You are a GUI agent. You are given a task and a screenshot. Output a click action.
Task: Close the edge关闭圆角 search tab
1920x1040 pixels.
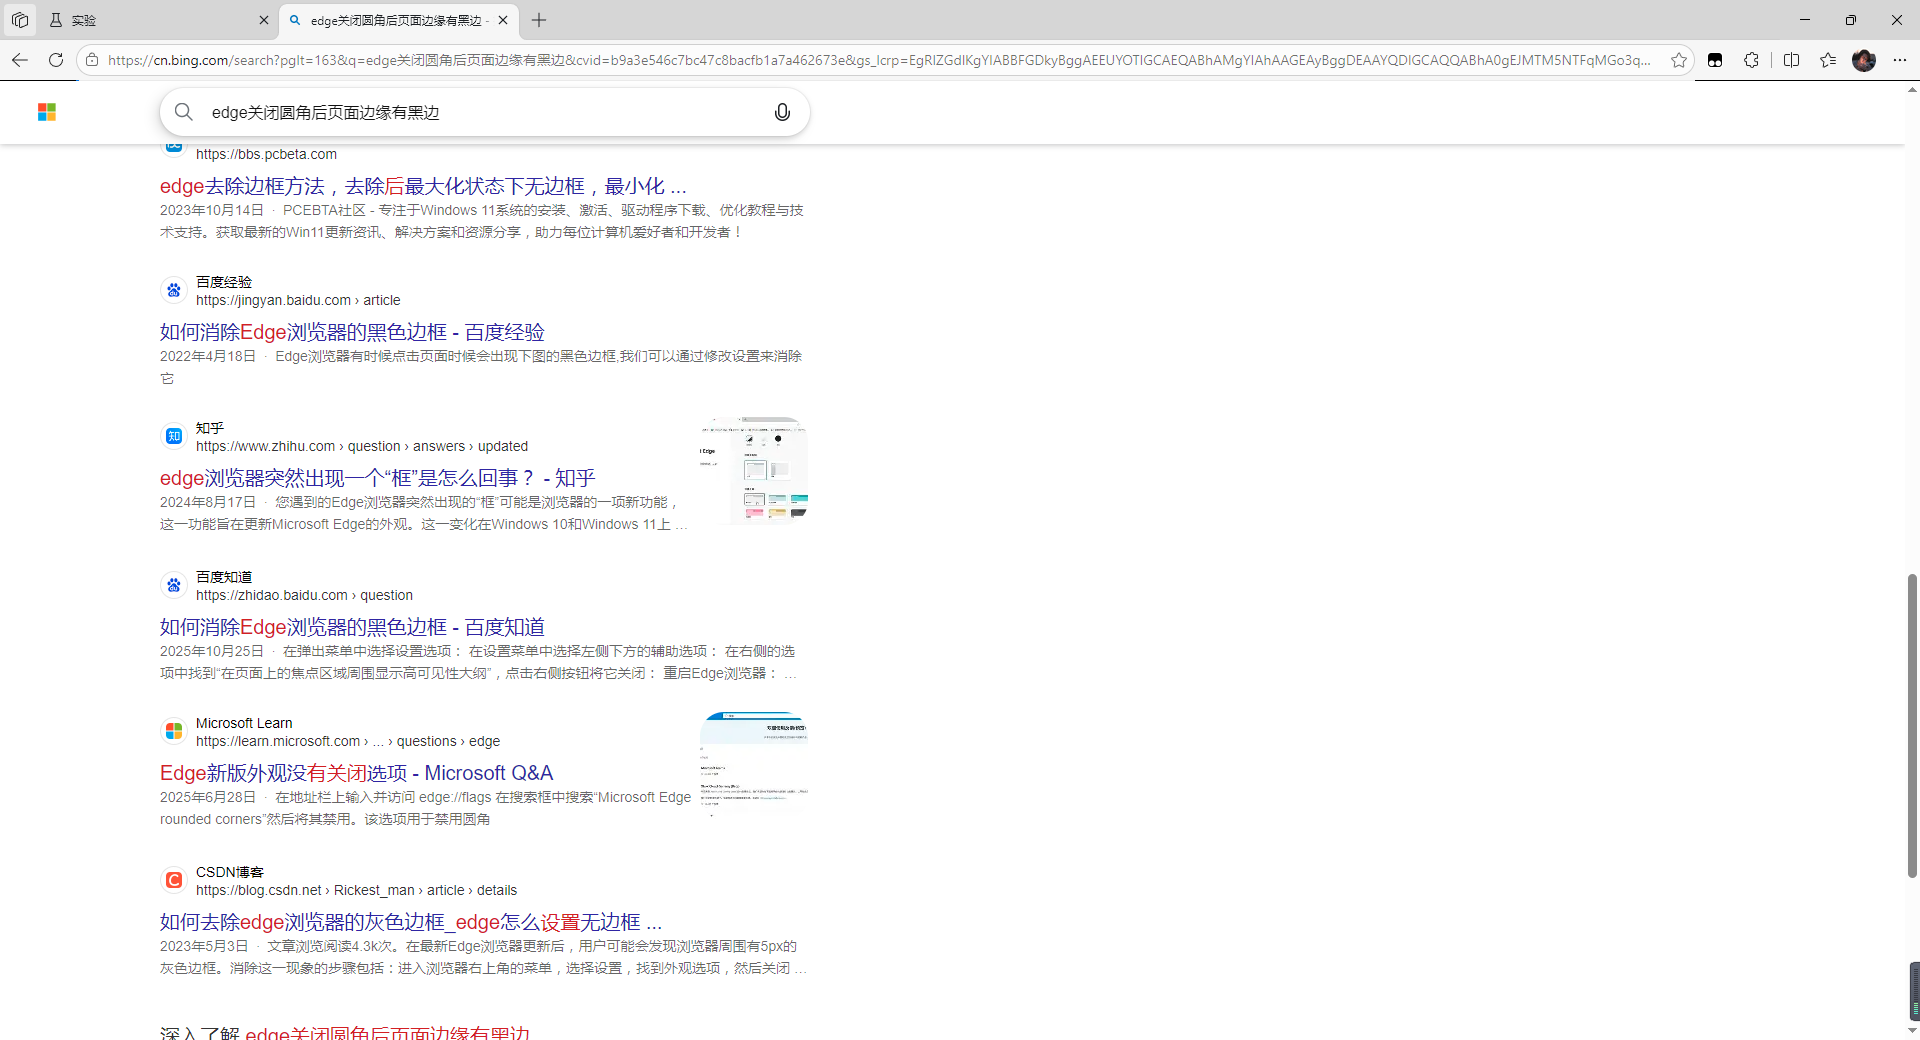(x=503, y=20)
